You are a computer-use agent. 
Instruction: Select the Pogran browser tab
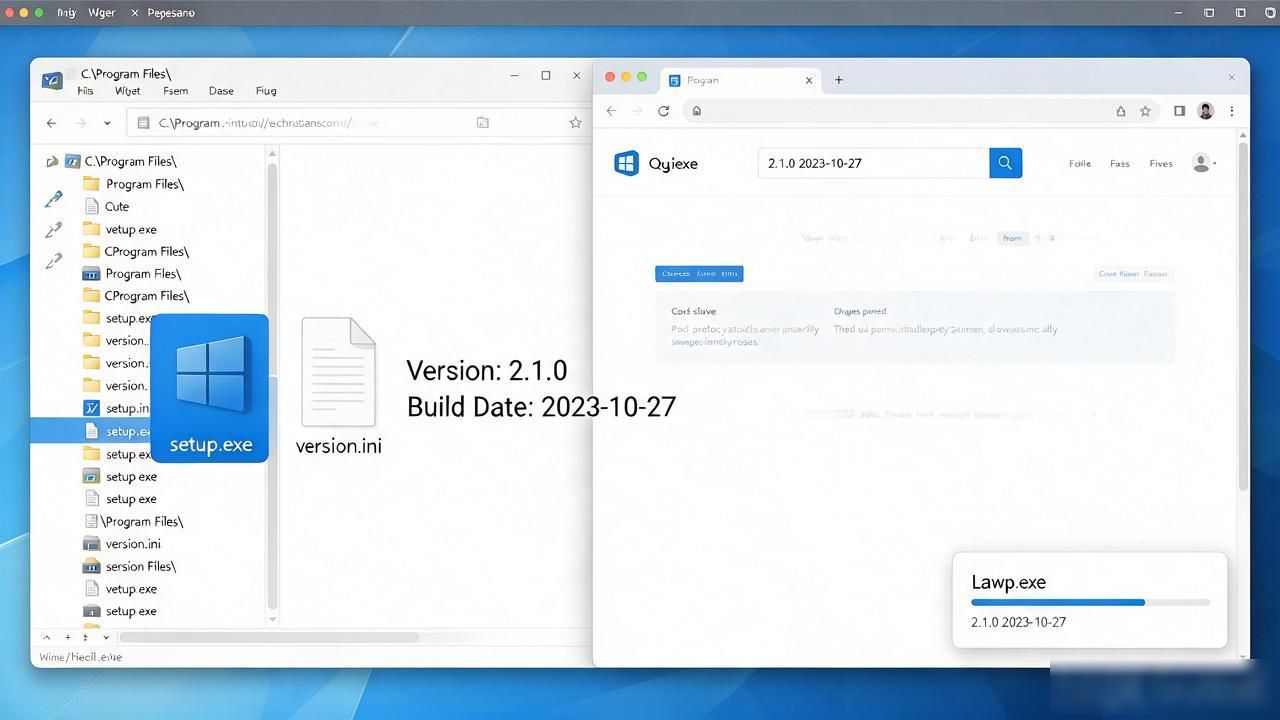tap(740, 80)
